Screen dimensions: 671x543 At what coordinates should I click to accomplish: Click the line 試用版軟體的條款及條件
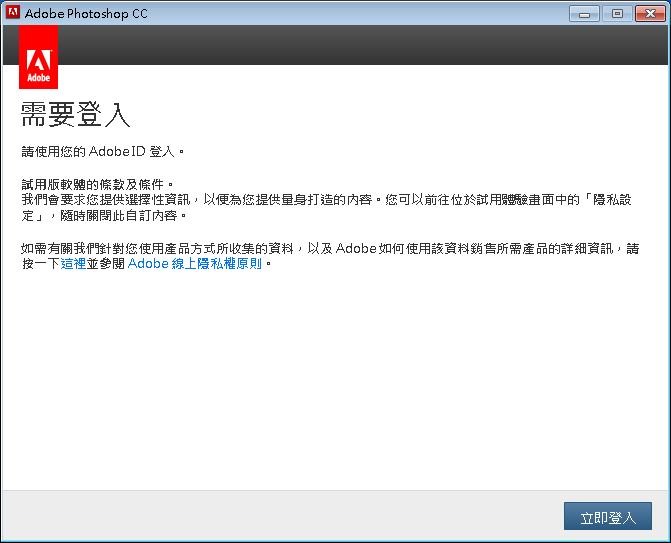click(98, 184)
